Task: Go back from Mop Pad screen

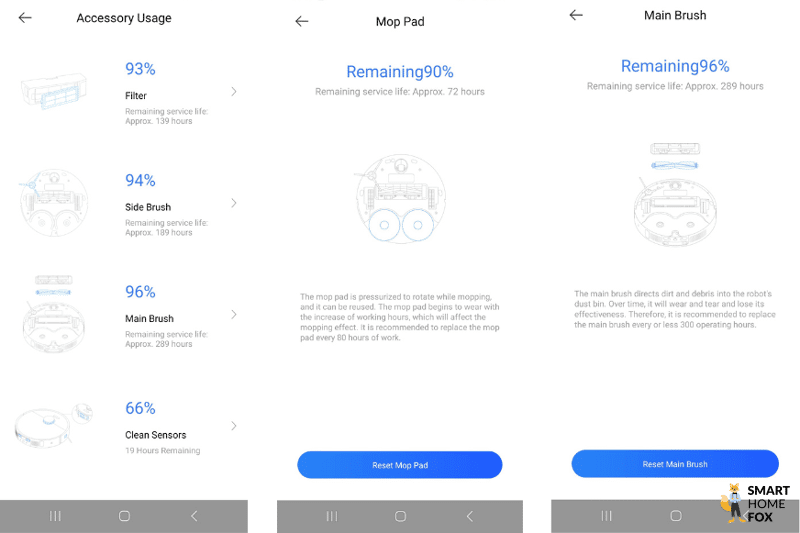Action: 302,21
